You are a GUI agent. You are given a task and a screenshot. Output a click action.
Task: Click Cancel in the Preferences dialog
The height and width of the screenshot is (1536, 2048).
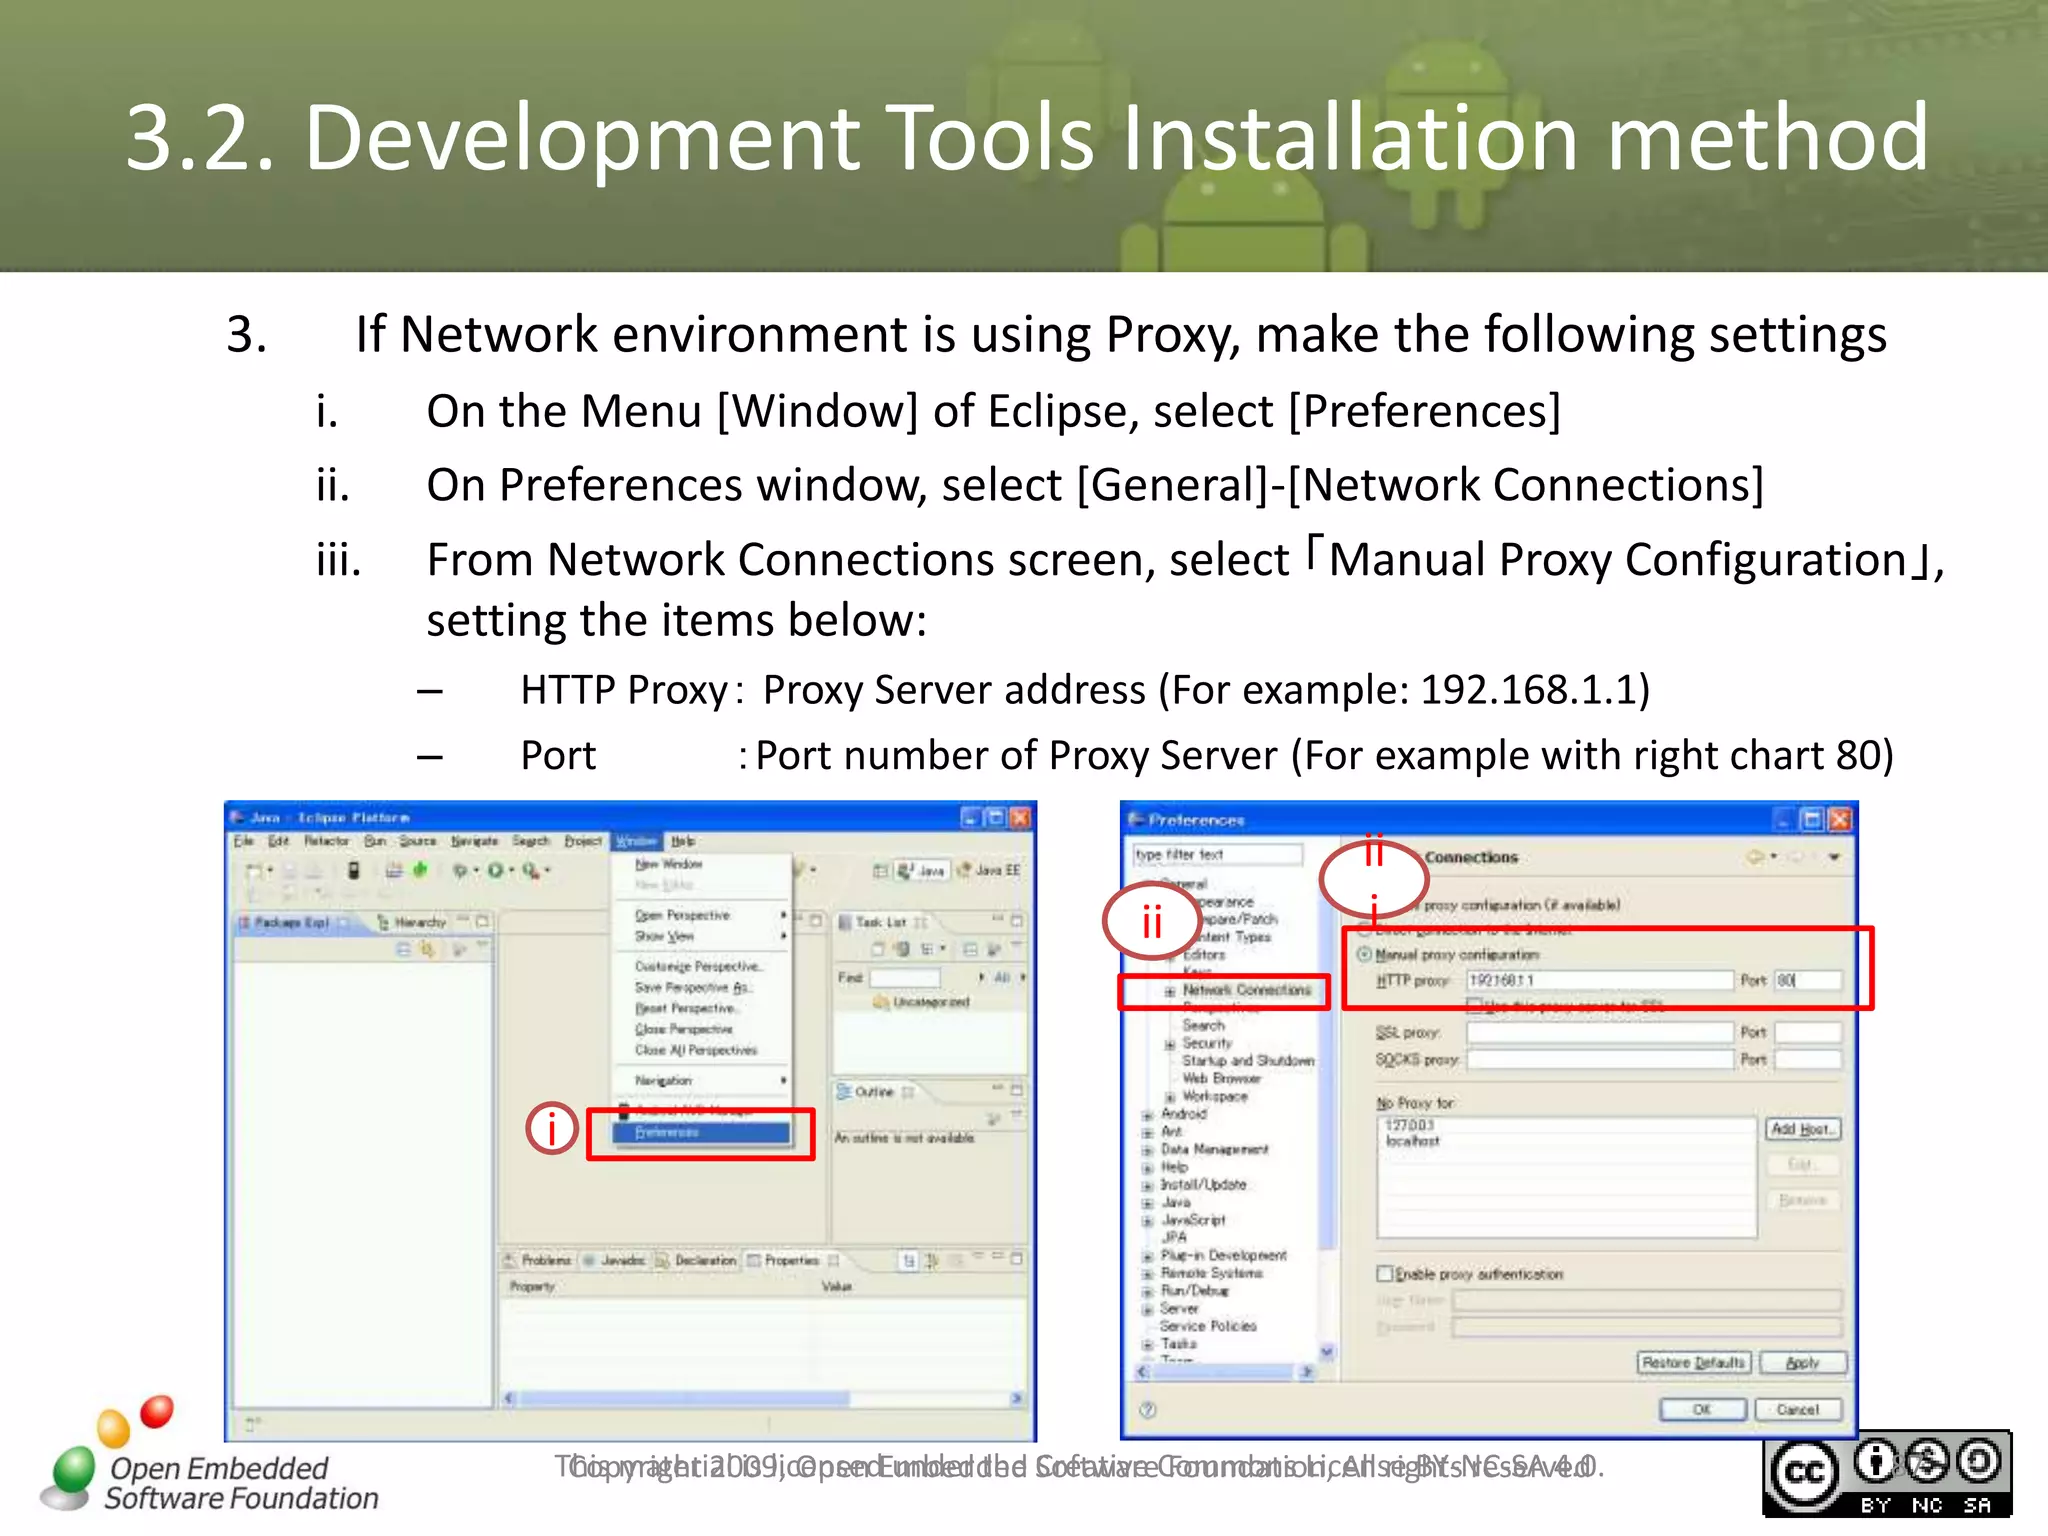click(x=1798, y=1409)
